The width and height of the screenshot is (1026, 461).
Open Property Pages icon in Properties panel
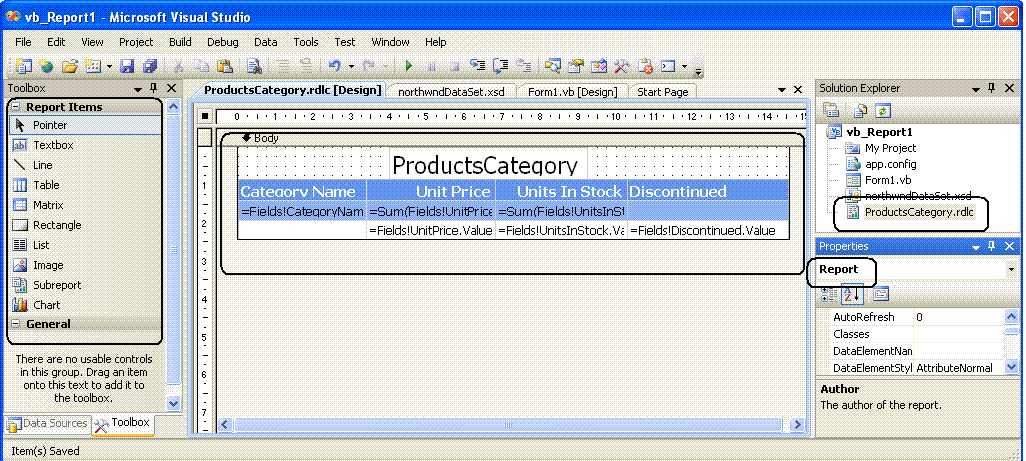881,294
